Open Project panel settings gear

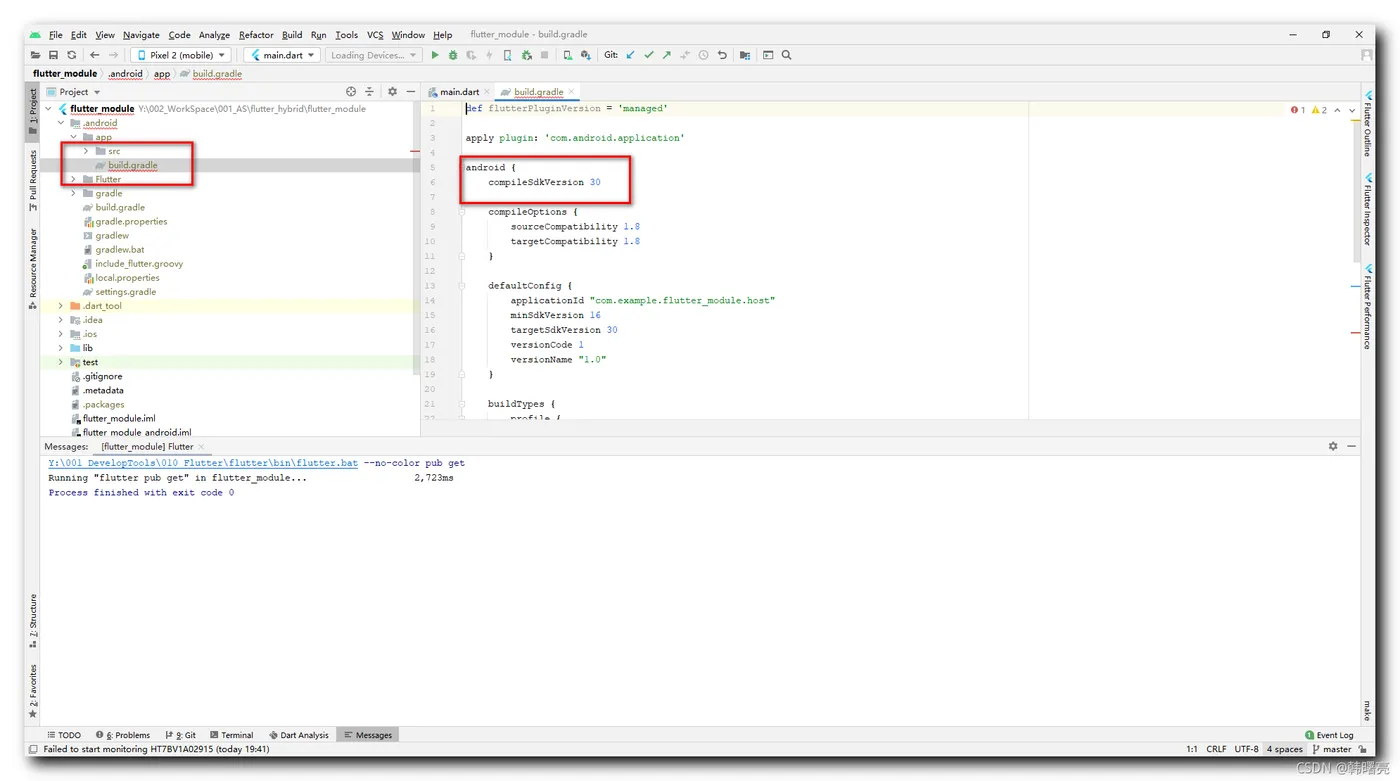[x=392, y=91]
